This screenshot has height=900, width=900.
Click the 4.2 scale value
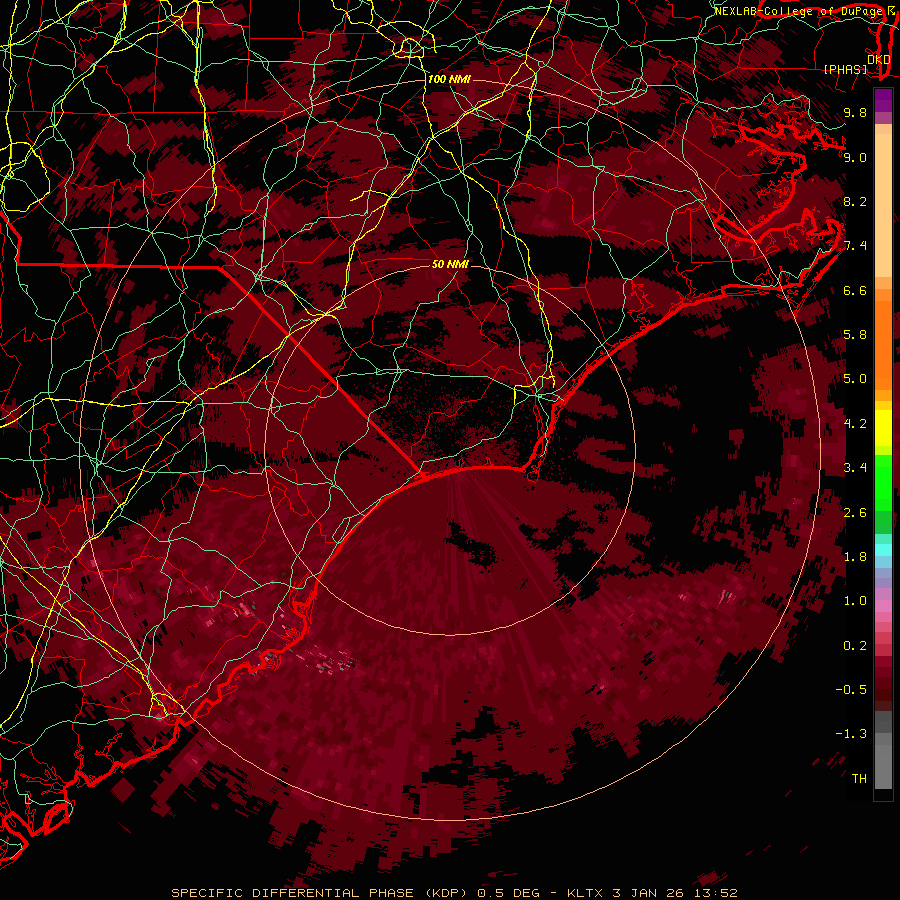tap(855, 424)
